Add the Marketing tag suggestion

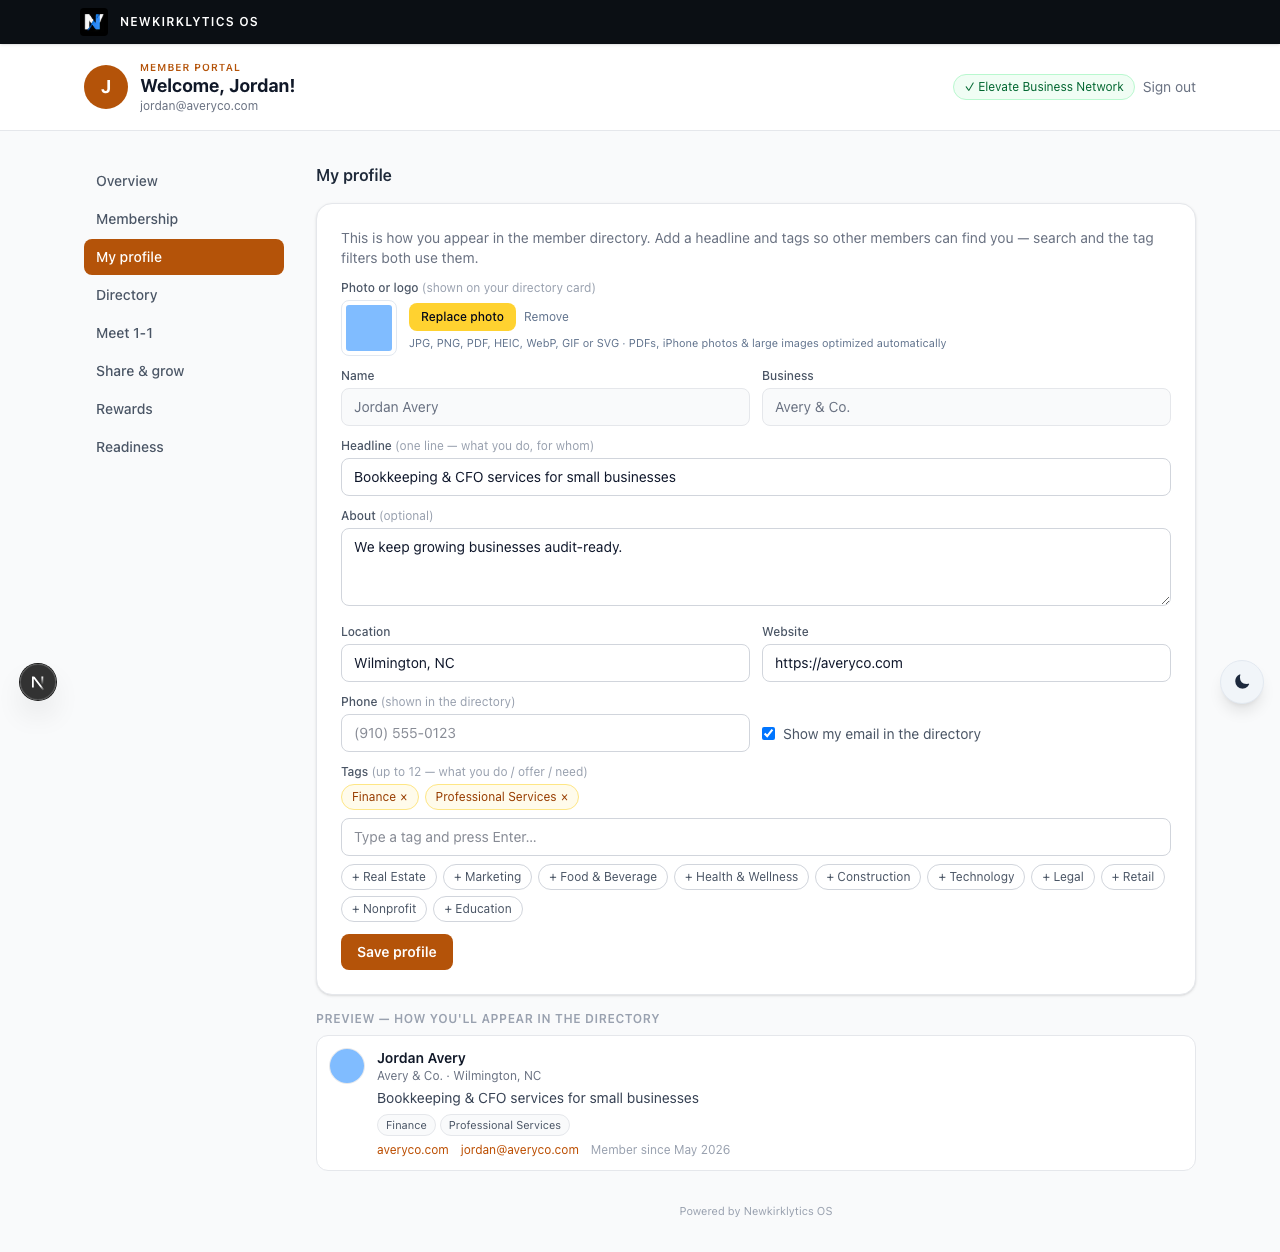coord(488,877)
